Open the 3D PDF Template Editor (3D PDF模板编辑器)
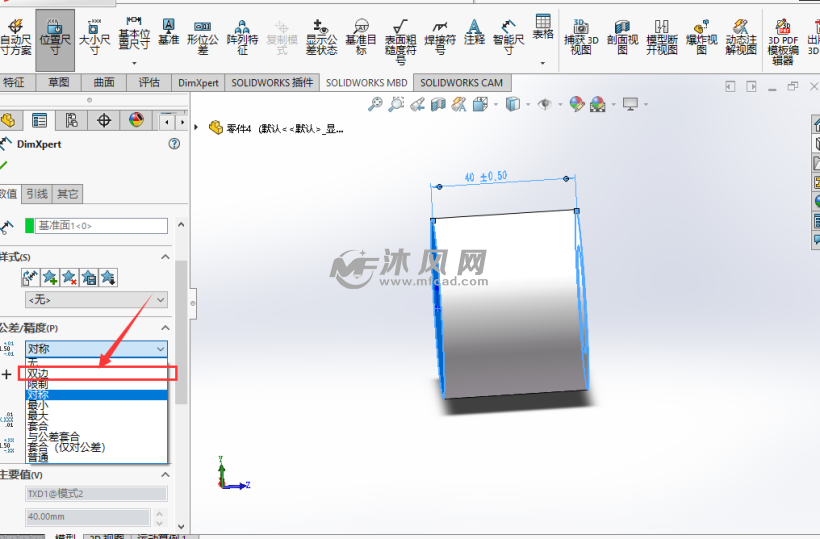Image resolution: width=820 pixels, height=539 pixels. click(783, 42)
